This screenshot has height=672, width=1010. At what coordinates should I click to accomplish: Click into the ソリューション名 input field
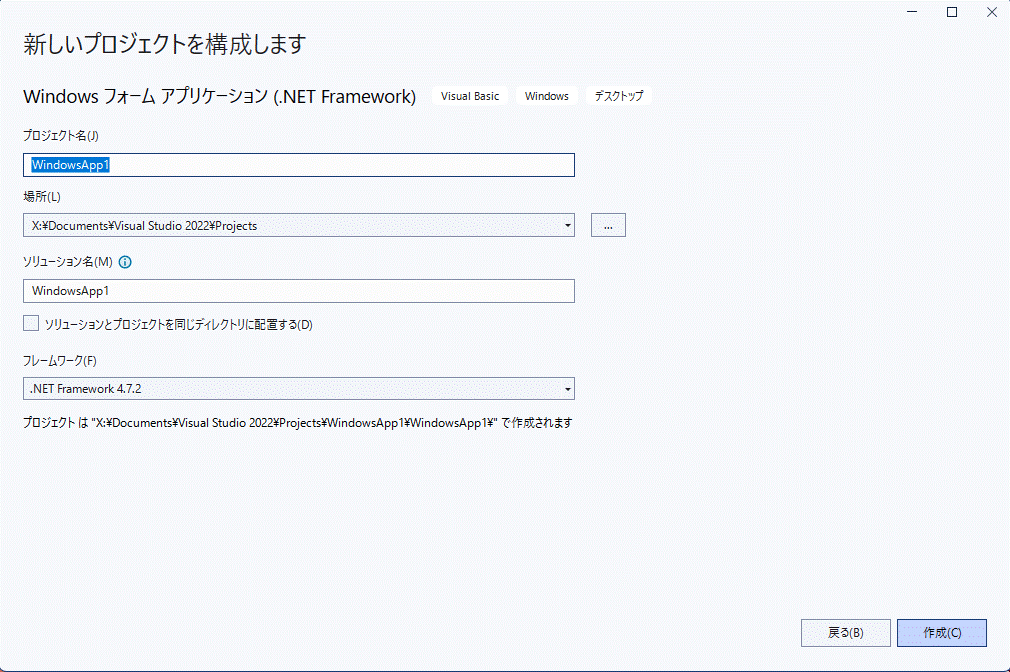[x=298, y=291]
